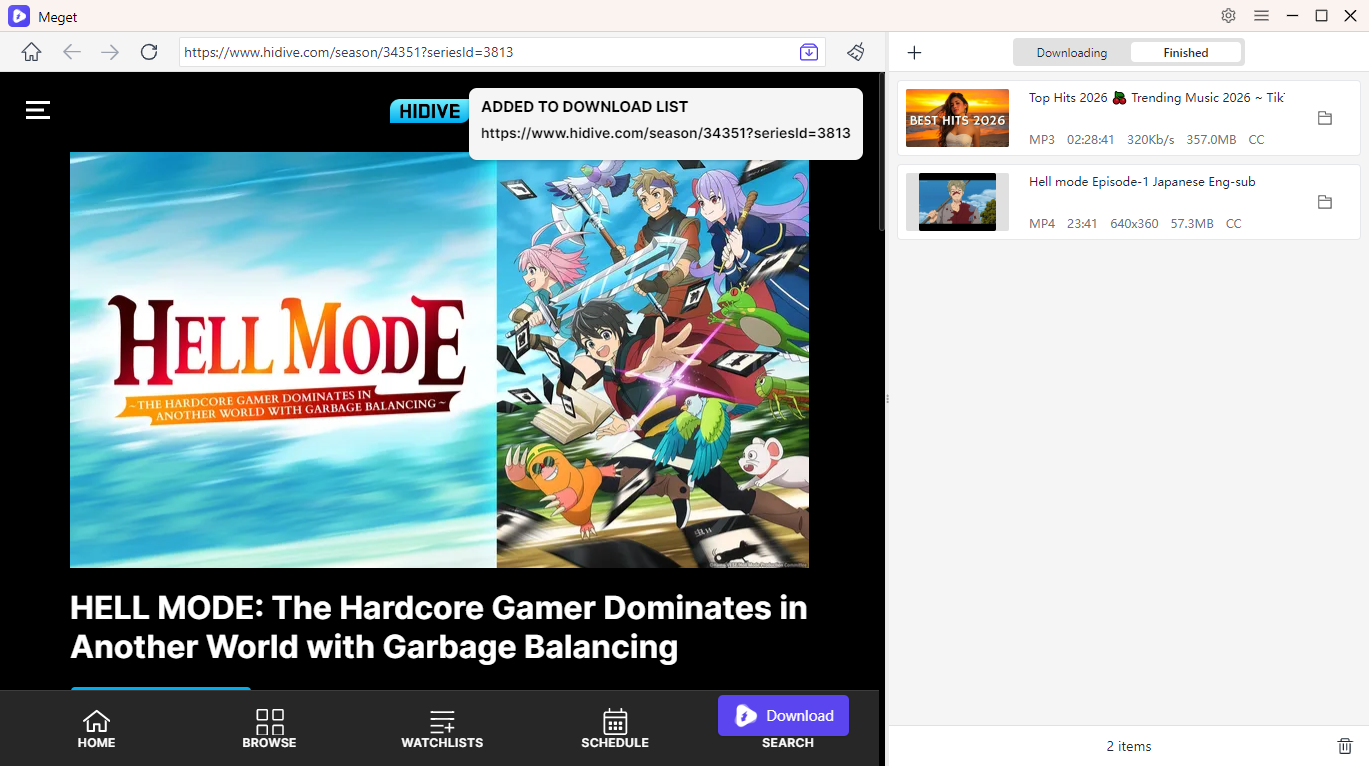Select the Home navigation icon in browser toolbar

point(31,52)
